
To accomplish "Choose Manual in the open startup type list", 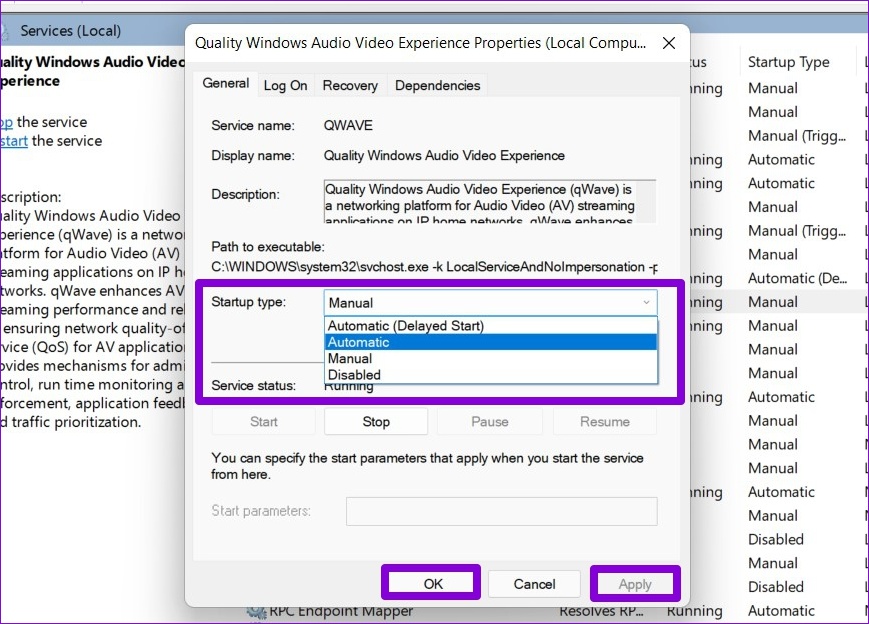I will tap(491, 359).
